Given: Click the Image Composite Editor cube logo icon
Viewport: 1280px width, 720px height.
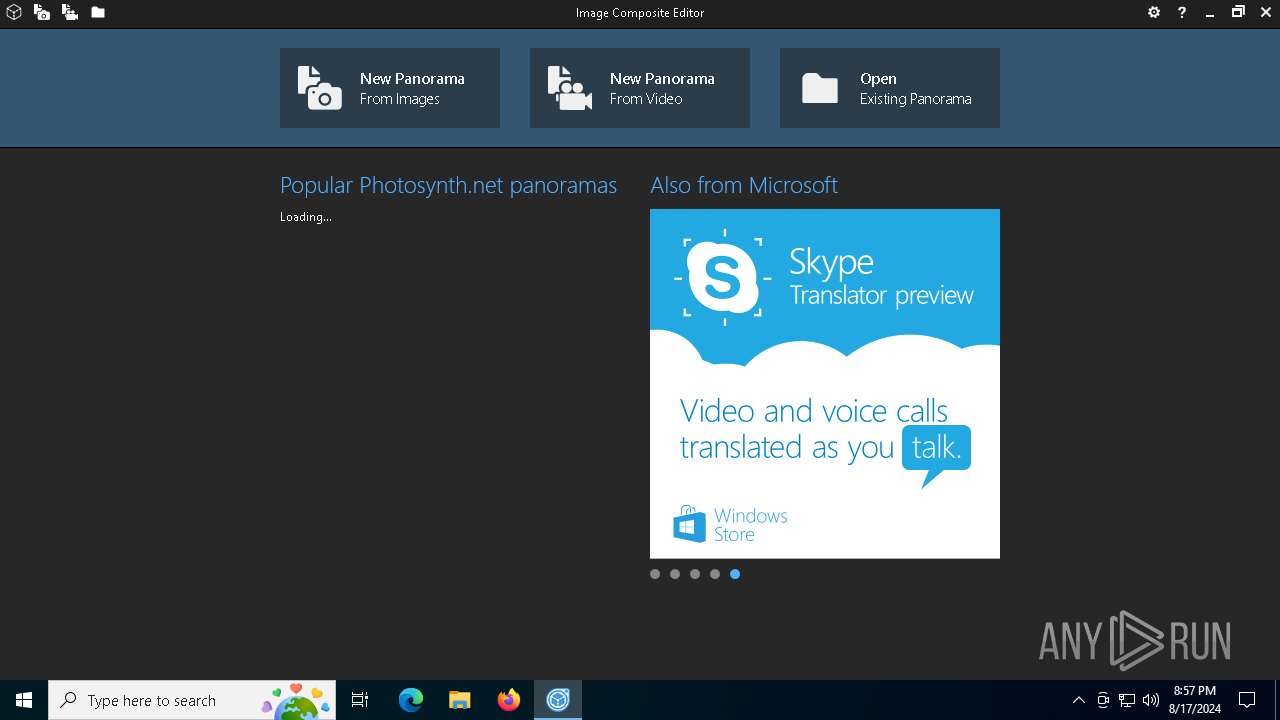Looking at the screenshot, I should click(x=14, y=13).
